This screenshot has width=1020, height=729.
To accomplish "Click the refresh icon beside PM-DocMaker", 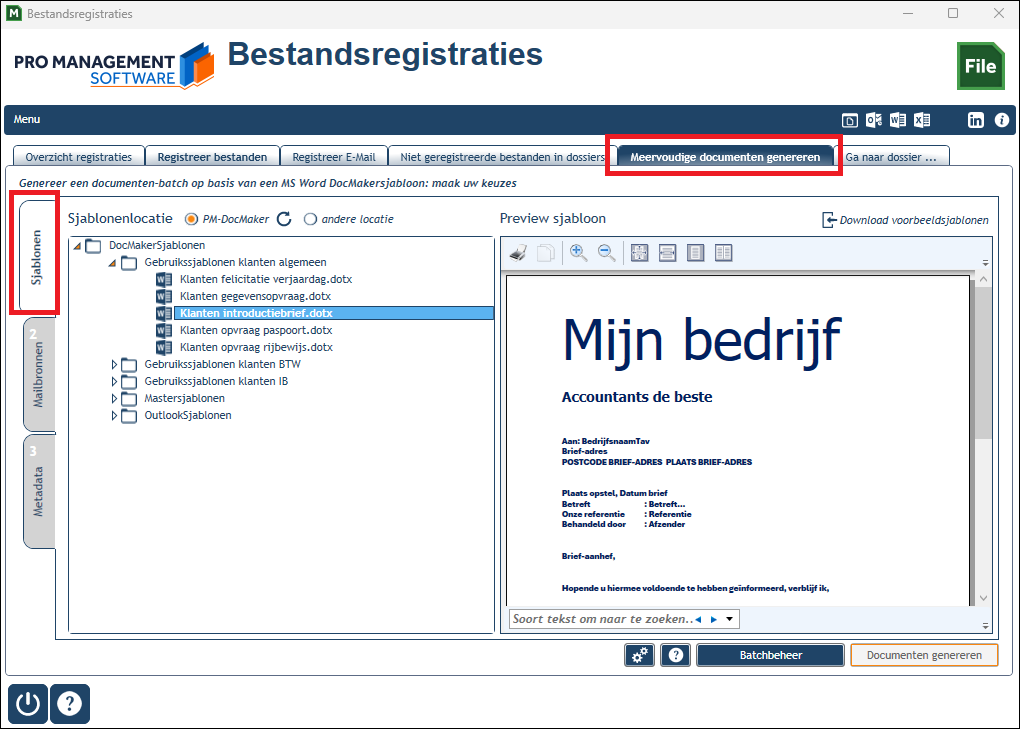I will [x=284, y=219].
